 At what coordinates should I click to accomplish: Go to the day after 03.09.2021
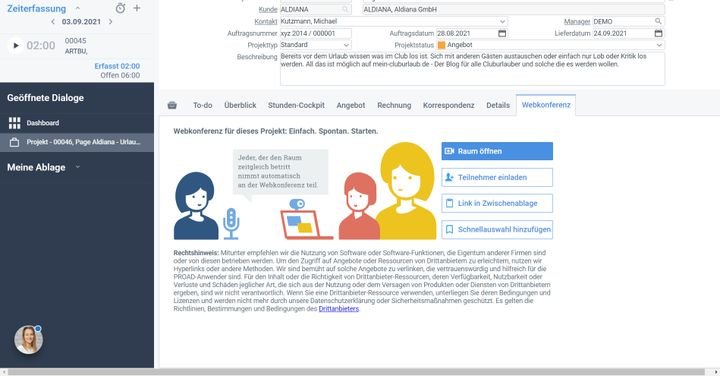[x=110, y=22]
